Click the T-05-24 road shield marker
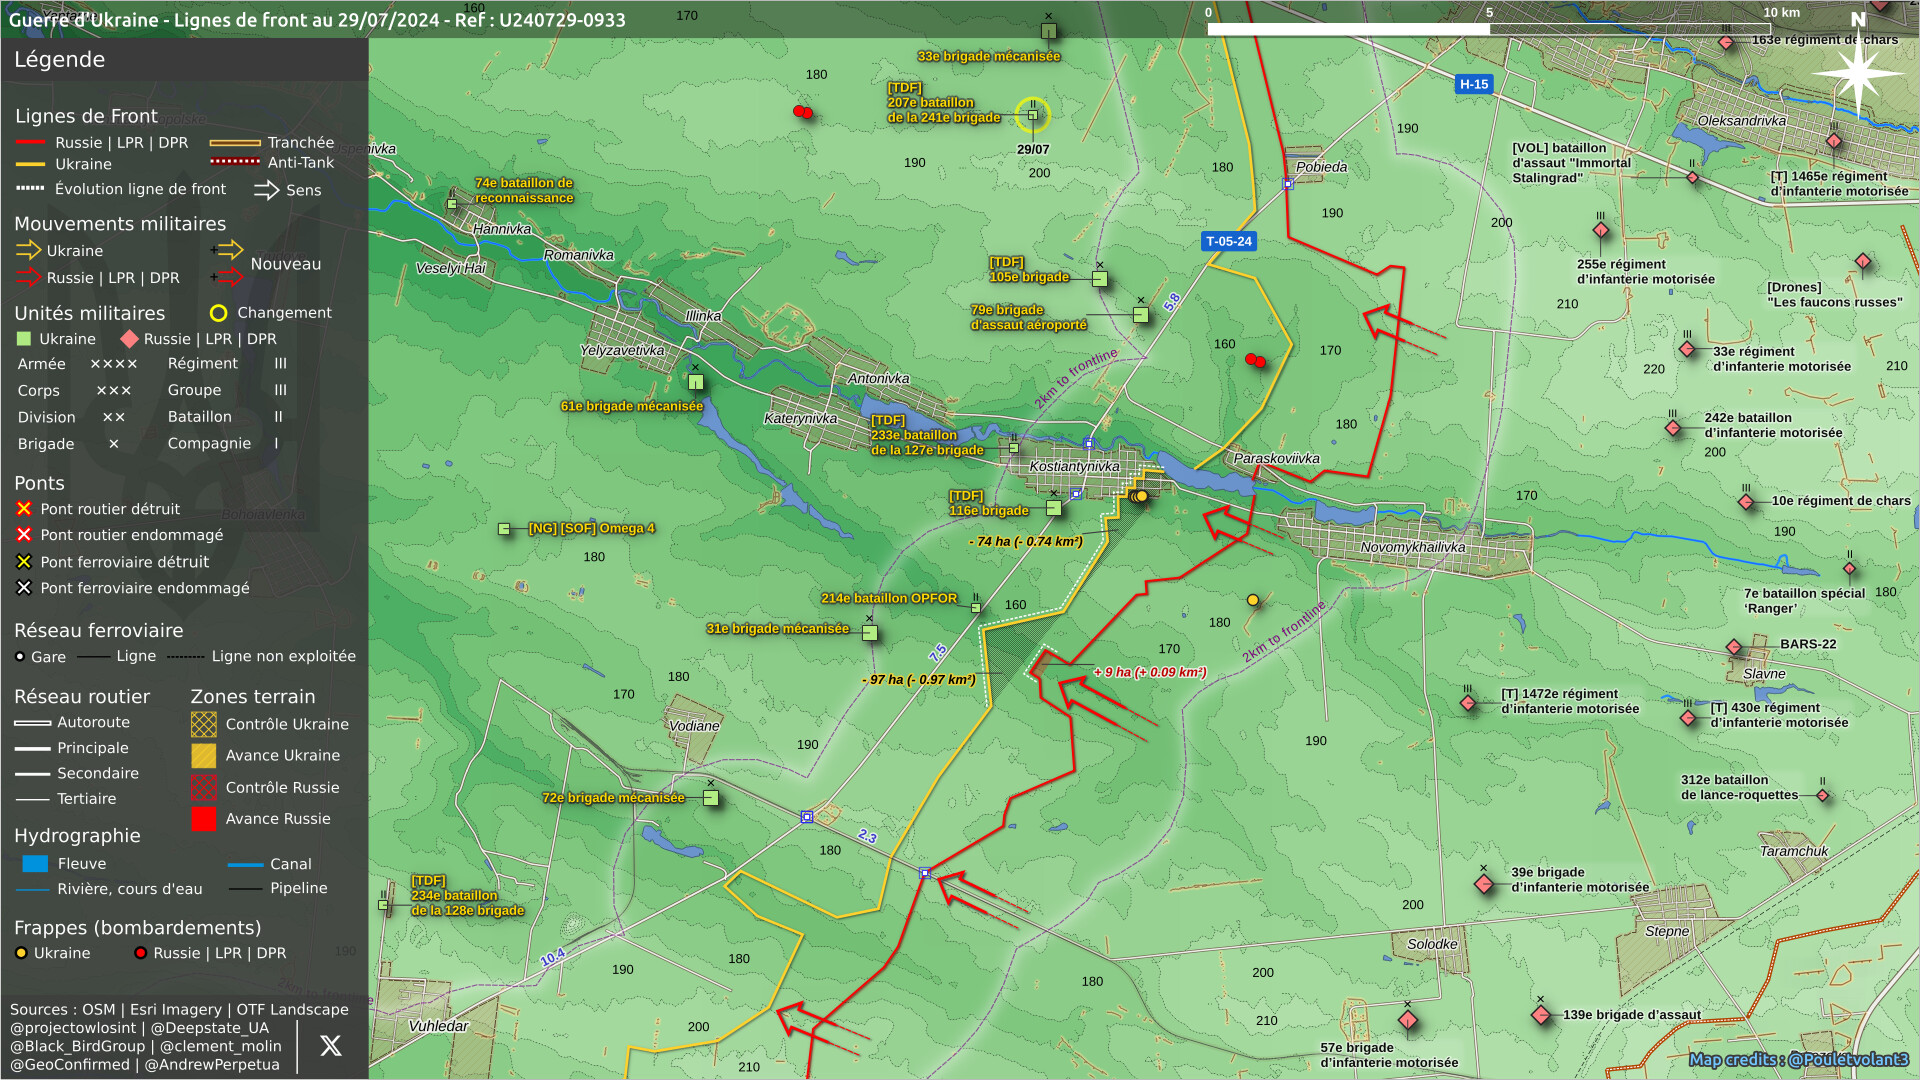The image size is (1920, 1080). coord(1228,241)
